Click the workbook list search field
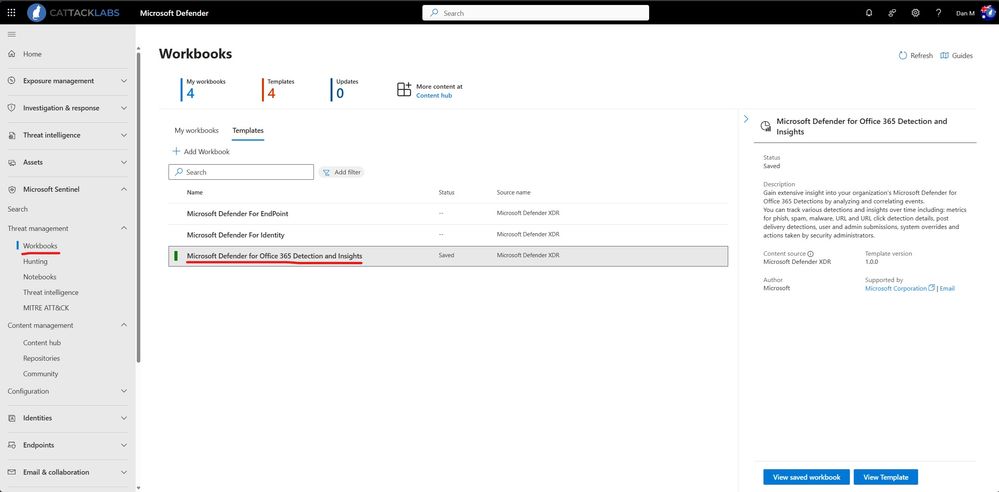The width and height of the screenshot is (999, 492). (x=241, y=172)
